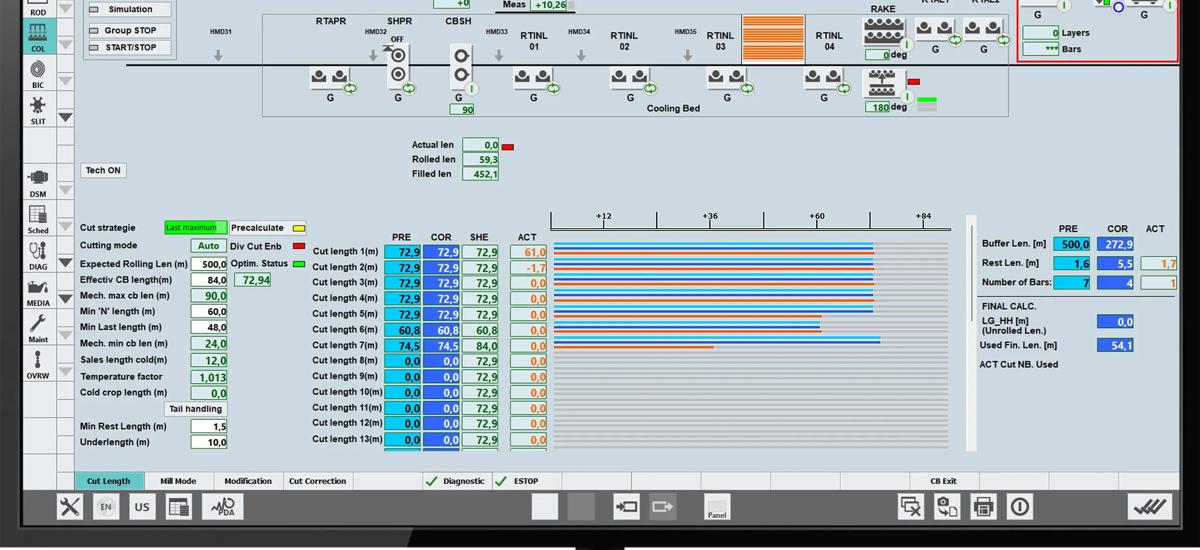This screenshot has height=550, width=1200.
Task: Click the Auto cutting mode button
Action: (x=208, y=246)
